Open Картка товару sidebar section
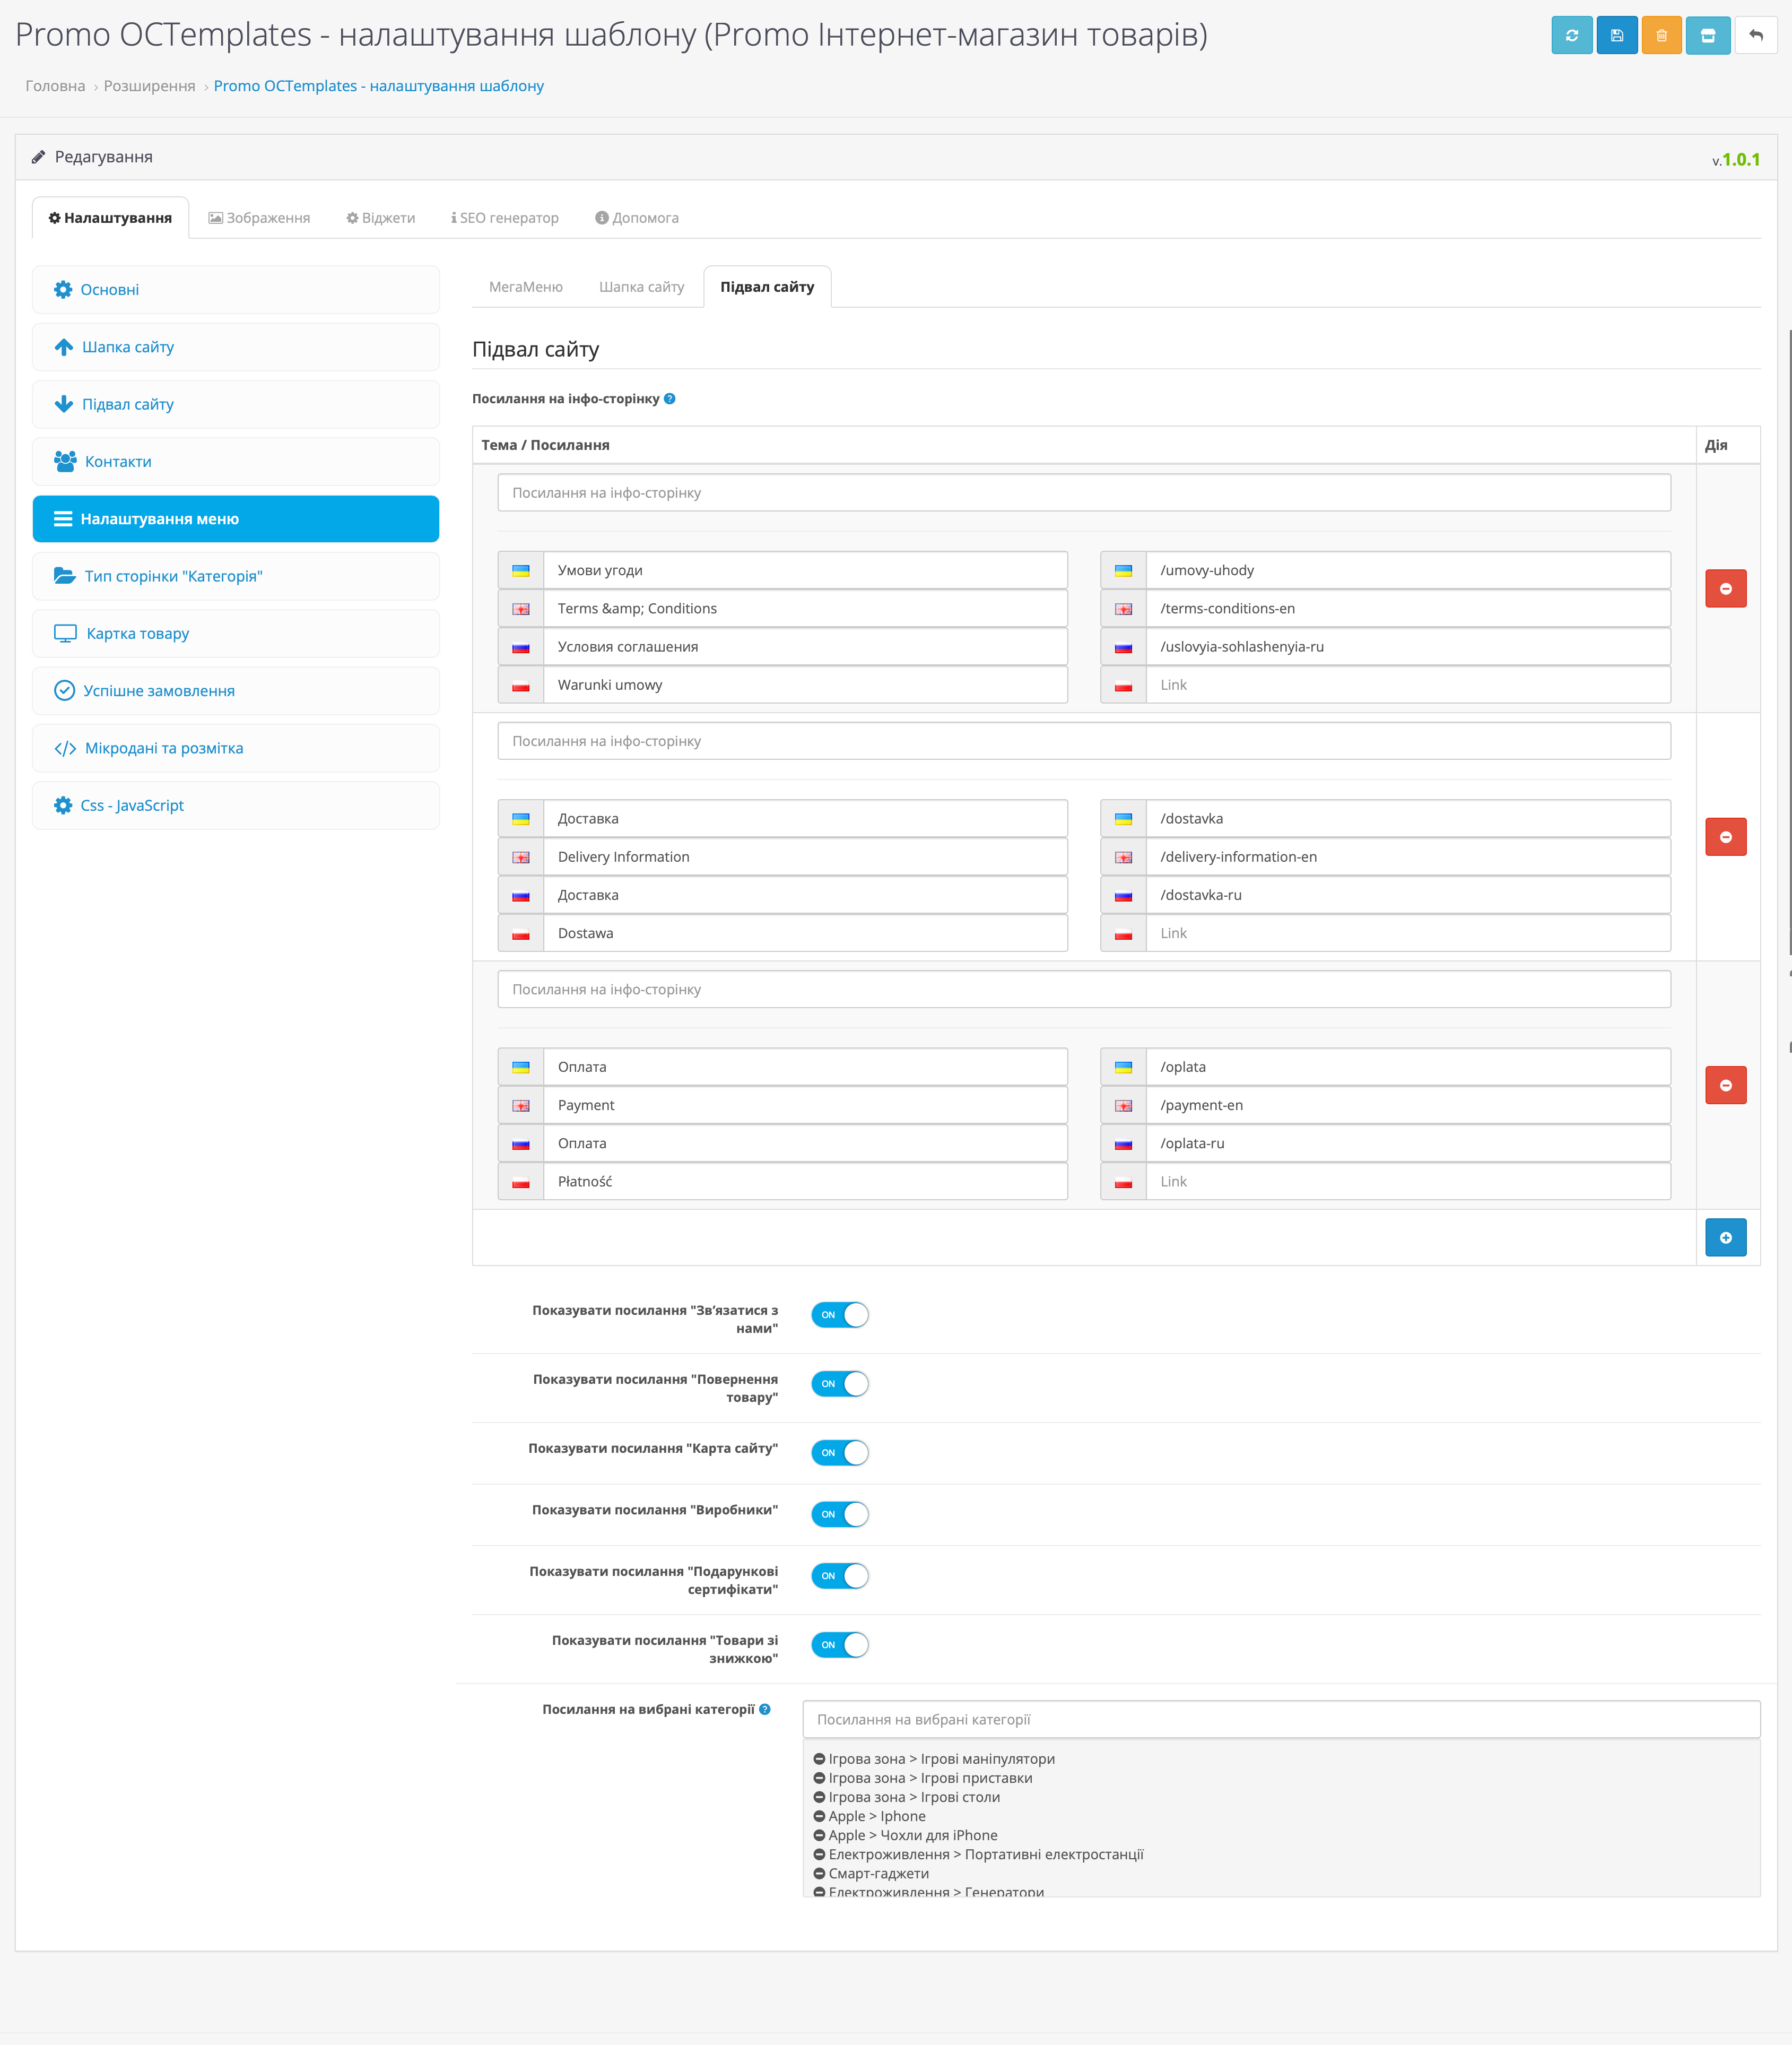The height and width of the screenshot is (2045, 1792). coord(137,634)
